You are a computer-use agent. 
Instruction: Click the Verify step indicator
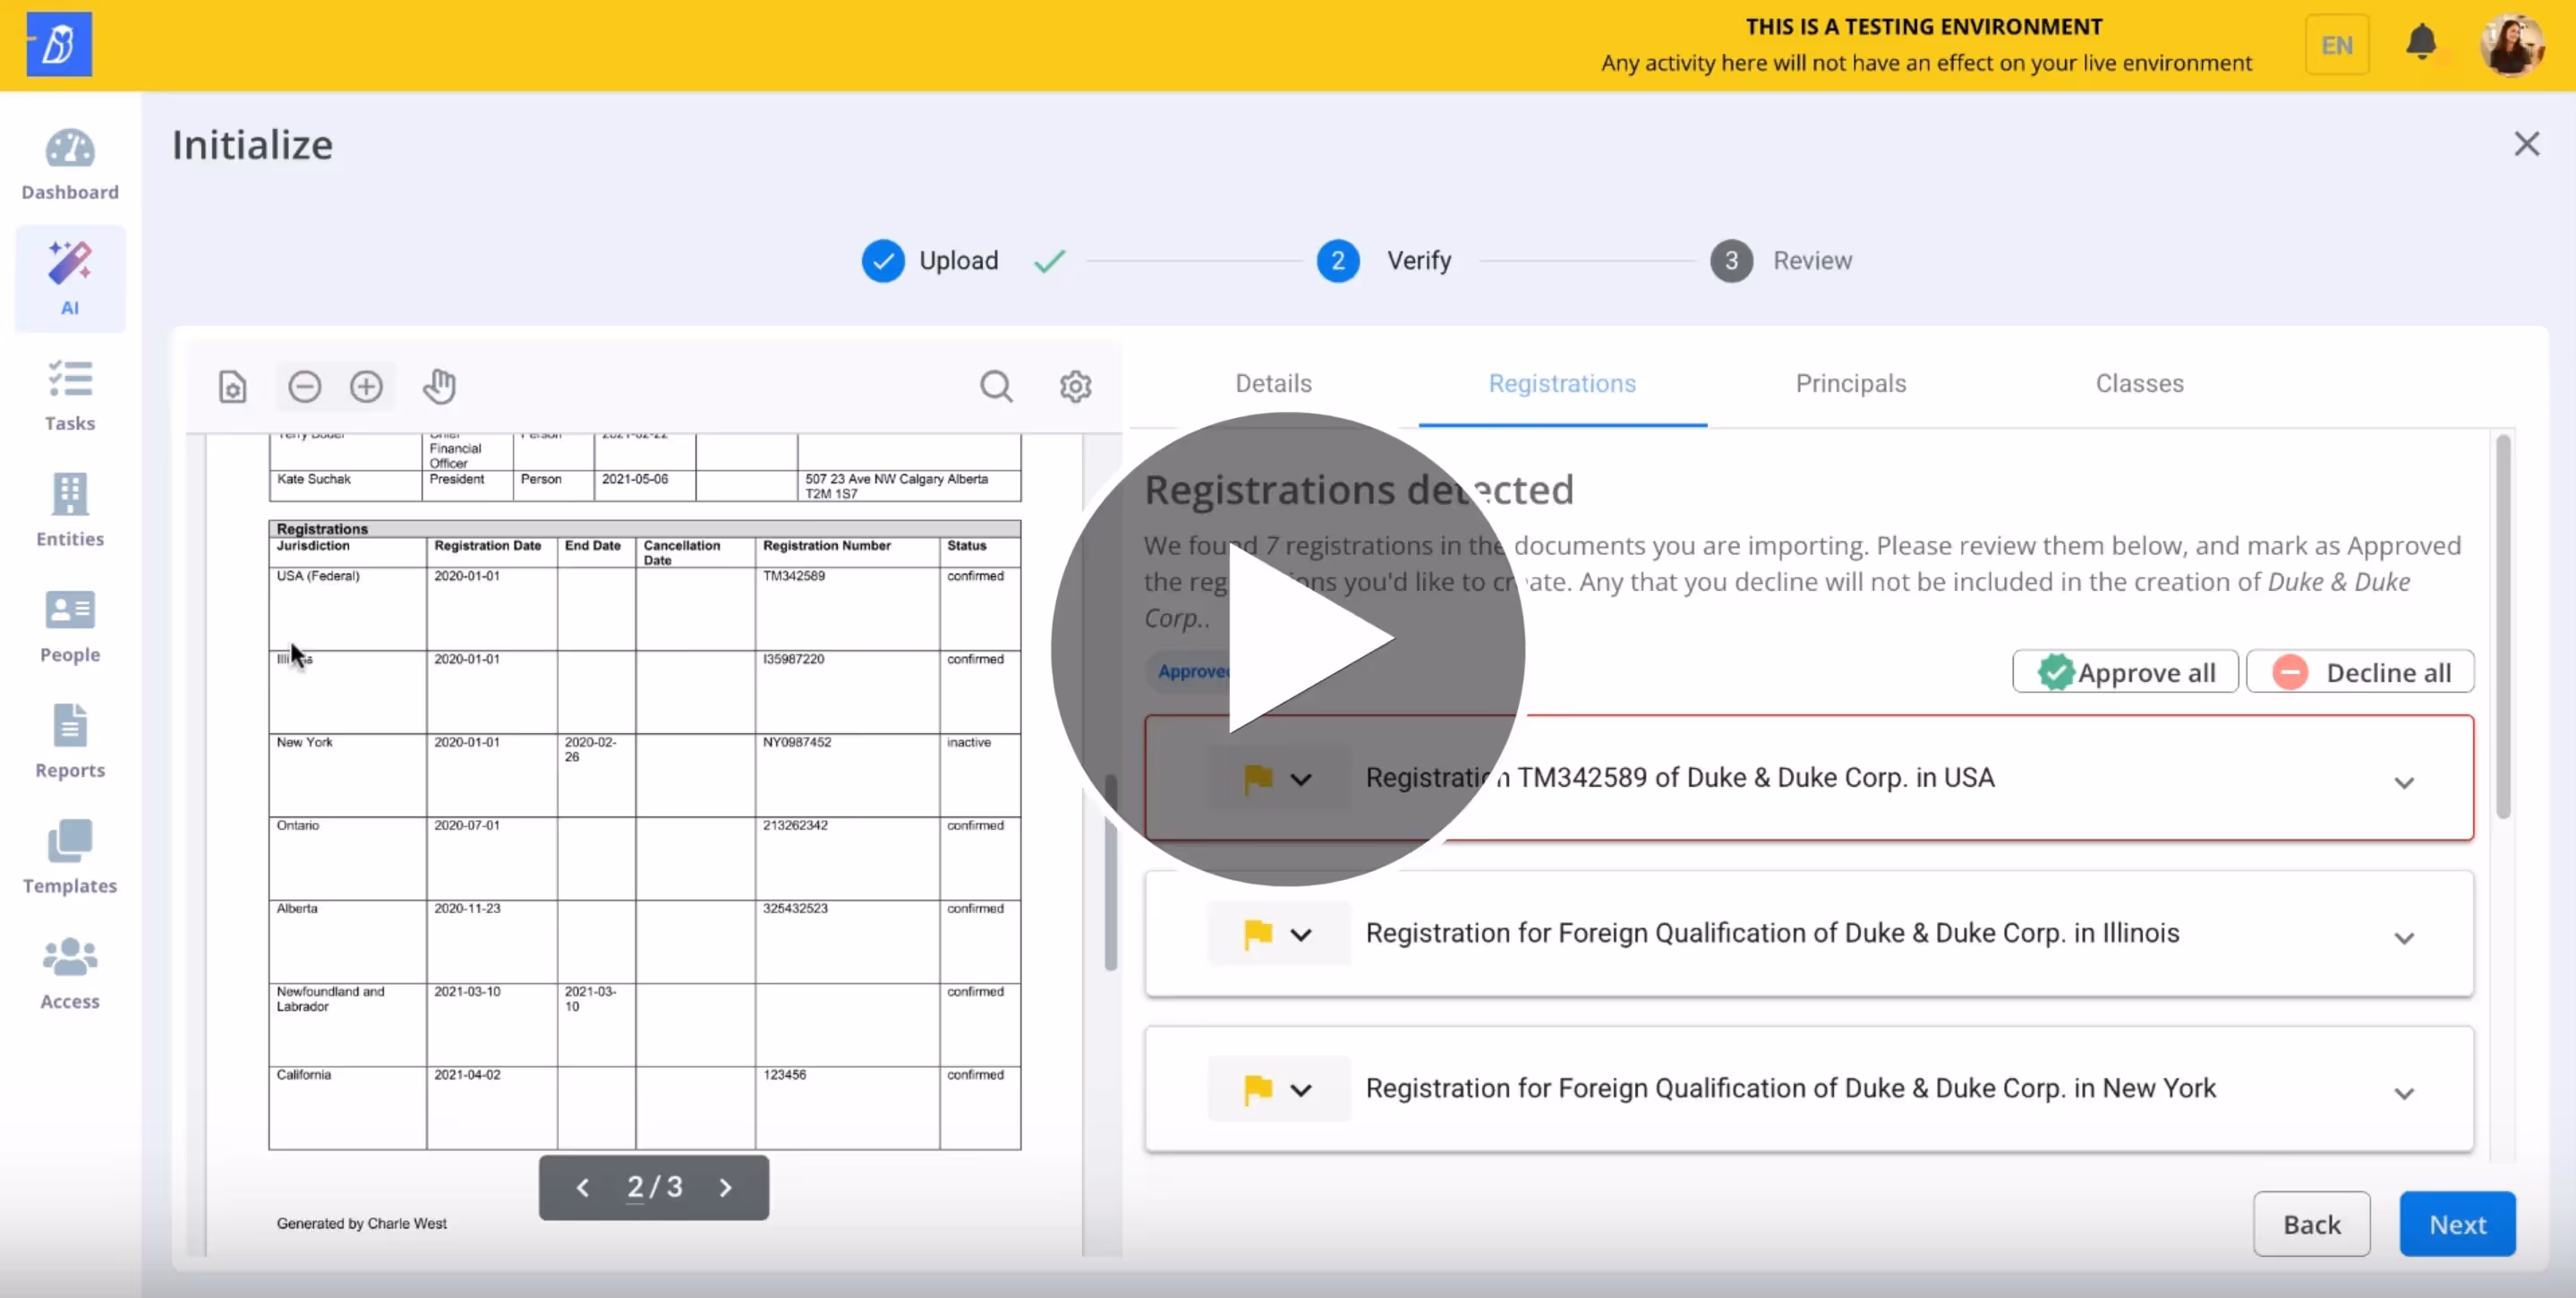[x=1384, y=261]
